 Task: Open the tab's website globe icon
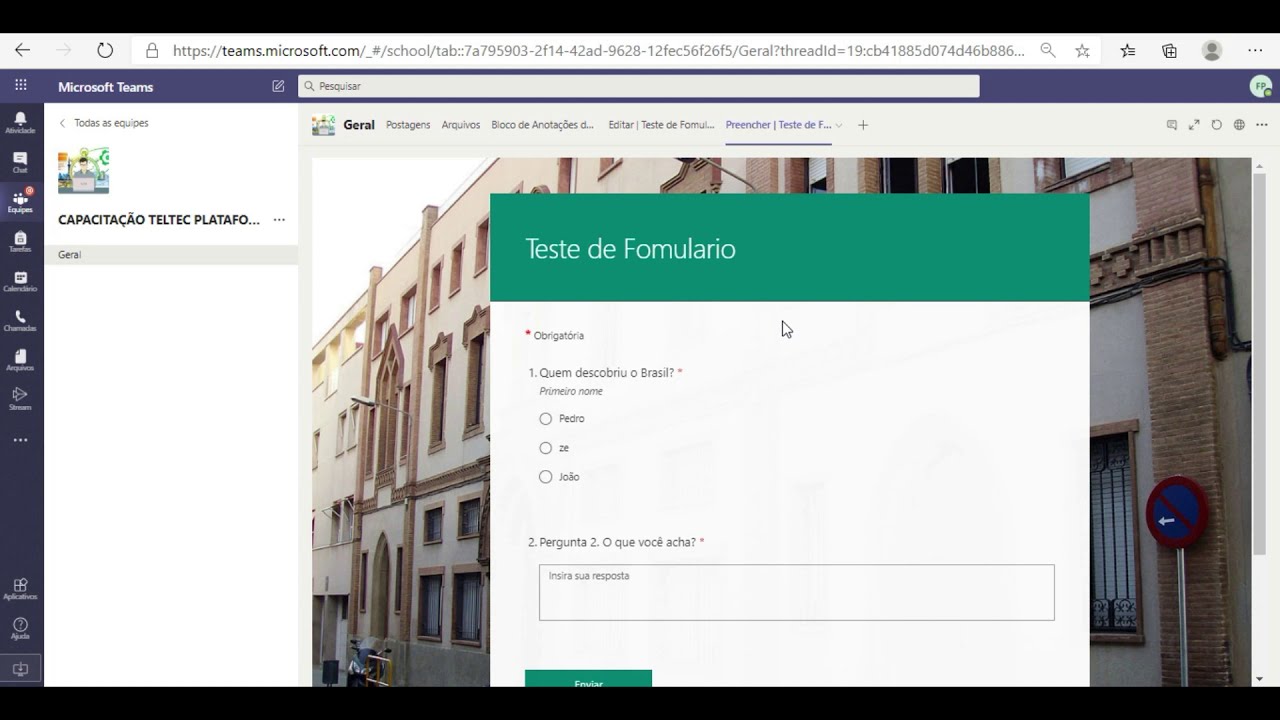(x=1239, y=125)
